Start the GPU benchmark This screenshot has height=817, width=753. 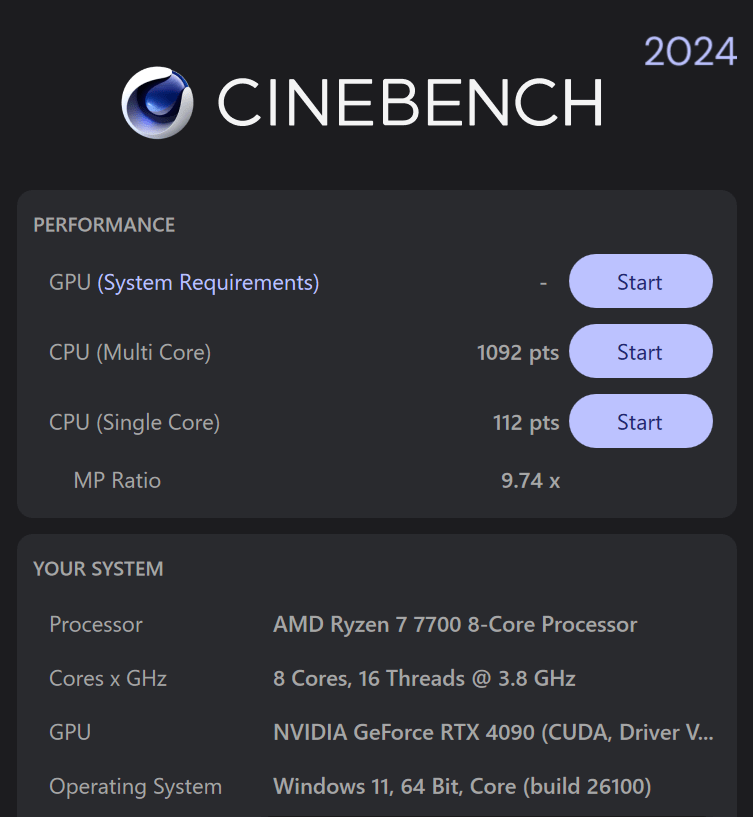[x=640, y=282]
